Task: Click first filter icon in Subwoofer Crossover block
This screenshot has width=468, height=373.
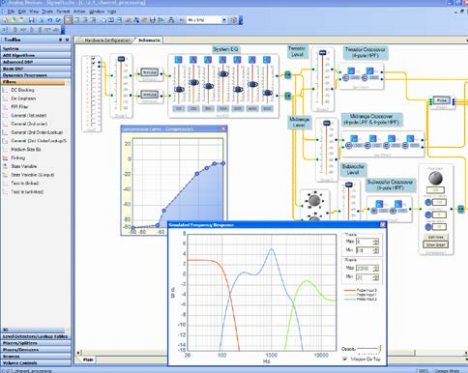Action: click(379, 203)
